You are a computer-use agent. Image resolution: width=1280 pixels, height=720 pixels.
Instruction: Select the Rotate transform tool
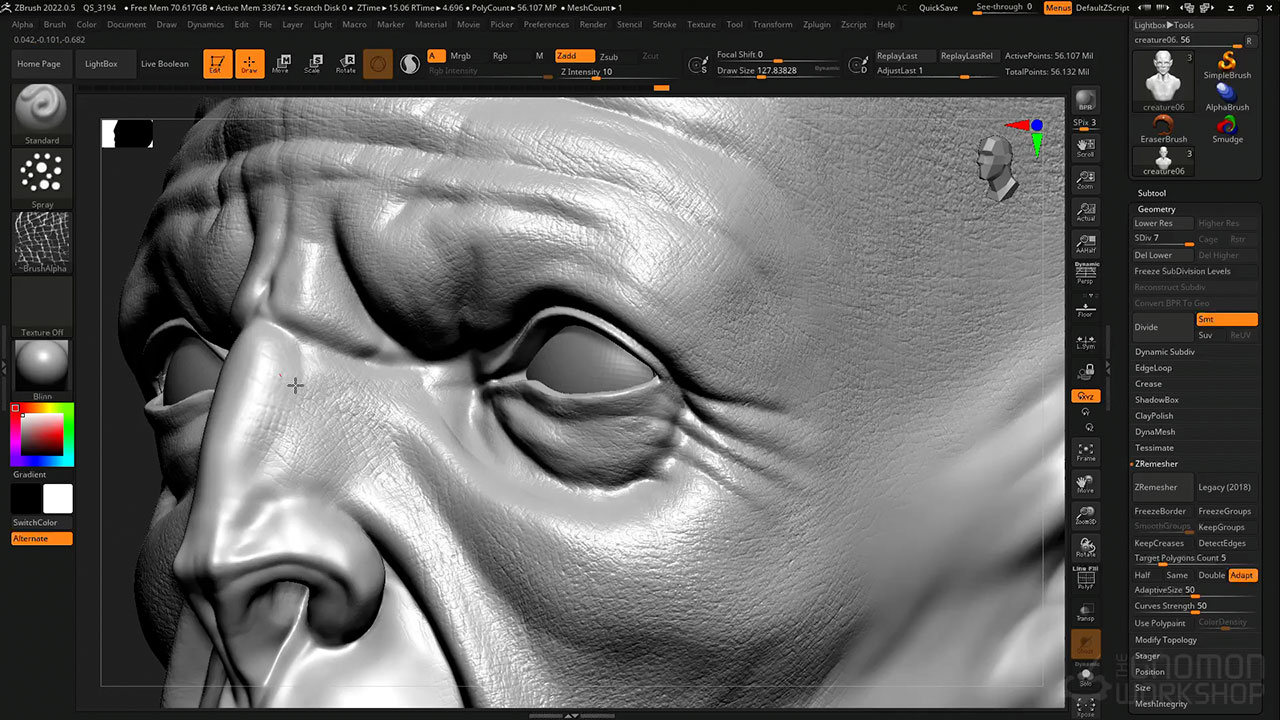[x=345, y=64]
